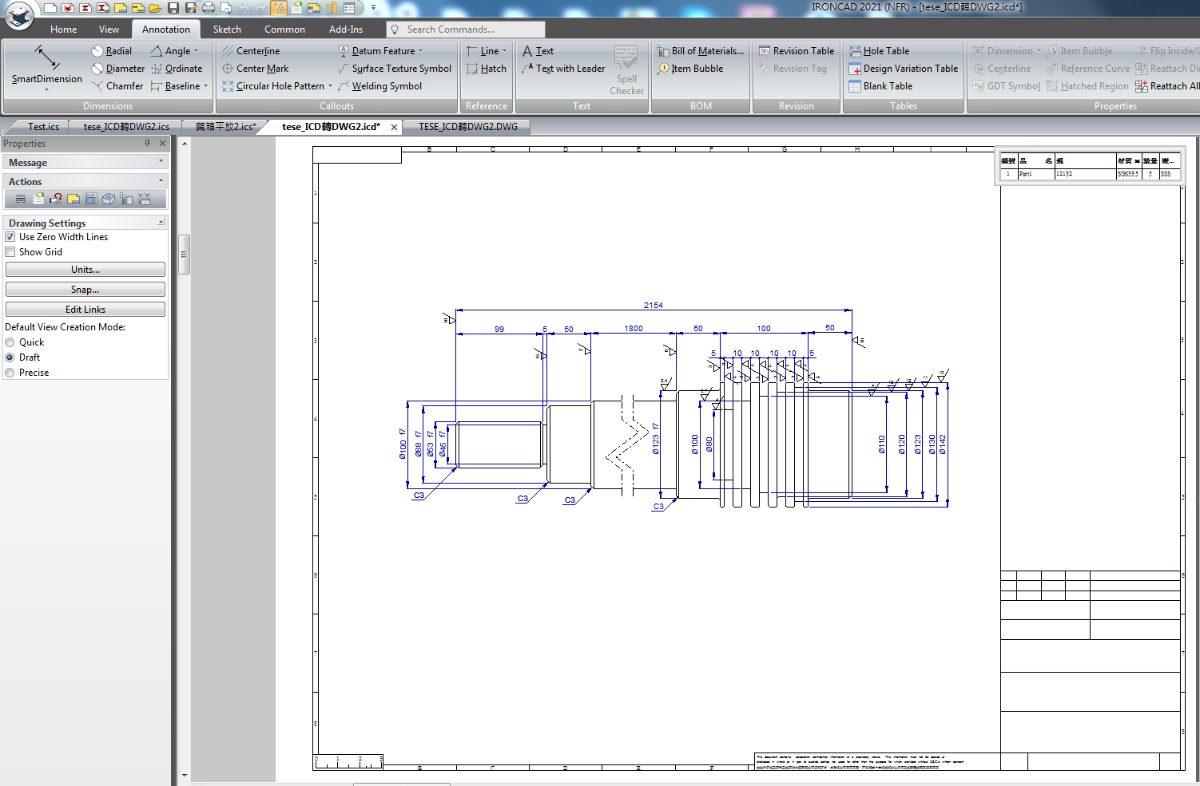Select the 2154 overall length dimension
Screen dimensions: 1200x786
tap(653, 305)
